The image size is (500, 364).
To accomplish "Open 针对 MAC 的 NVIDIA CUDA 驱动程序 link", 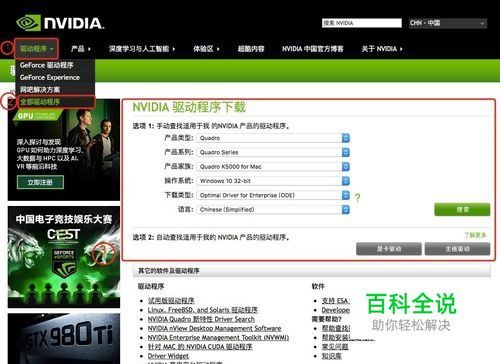I will pos(200,347).
